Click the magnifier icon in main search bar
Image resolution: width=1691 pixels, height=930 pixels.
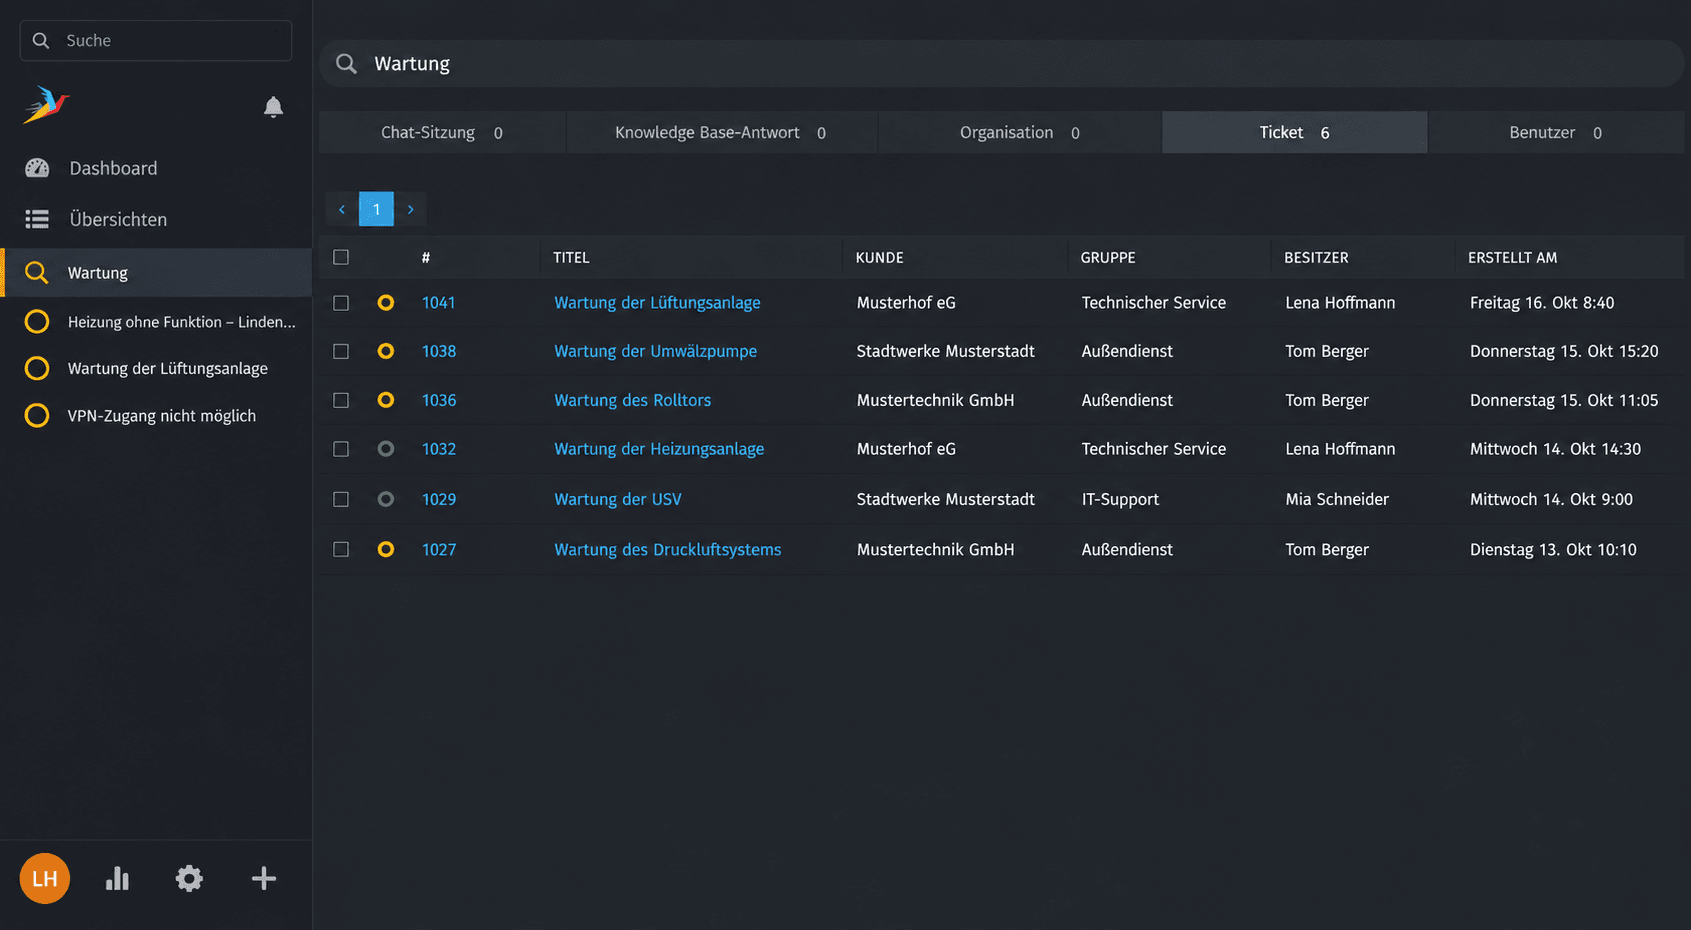(x=347, y=64)
